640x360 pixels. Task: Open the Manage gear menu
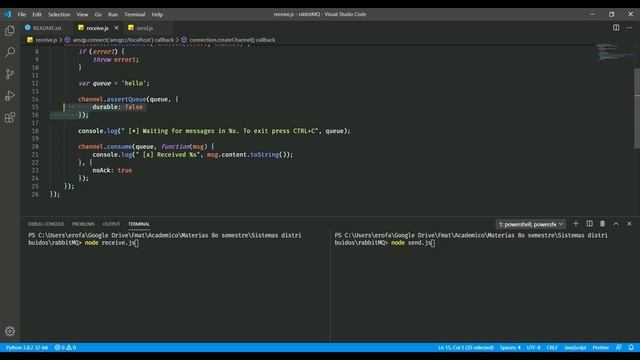[10, 331]
